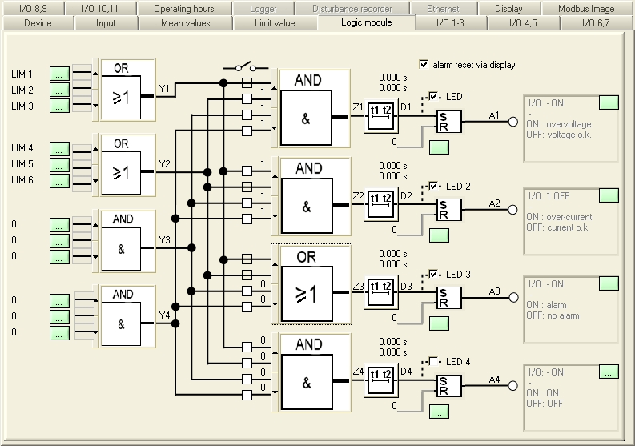This screenshot has width=636, height=447.
Task: Switch to the Limit values tab
Action: tap(274, 21)
